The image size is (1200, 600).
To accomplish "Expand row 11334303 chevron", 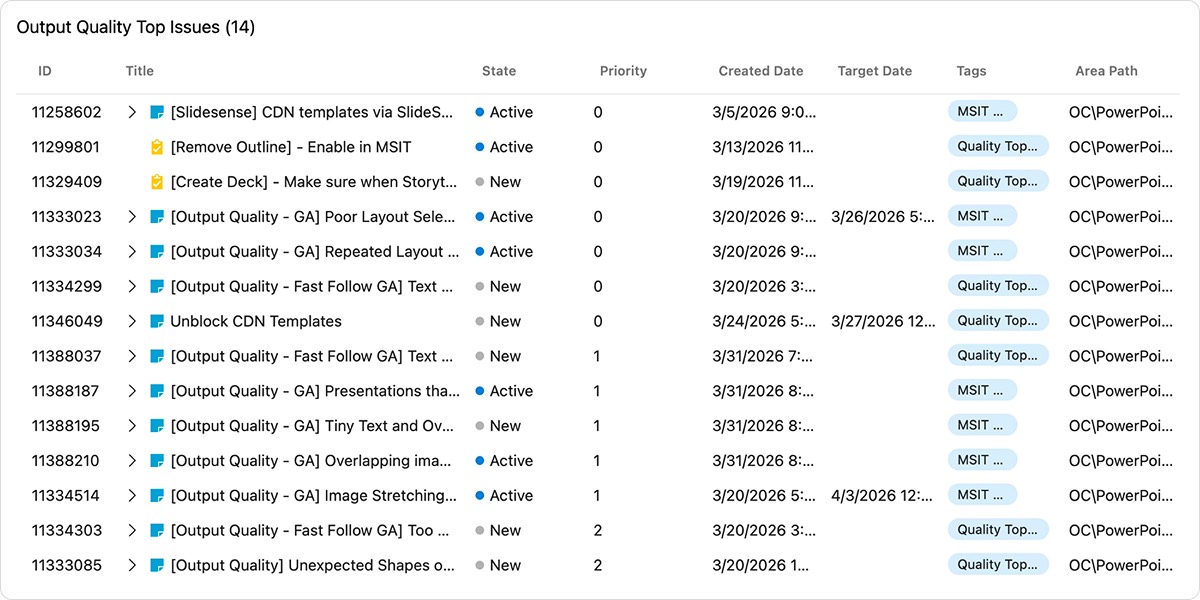I will [132, 531].
